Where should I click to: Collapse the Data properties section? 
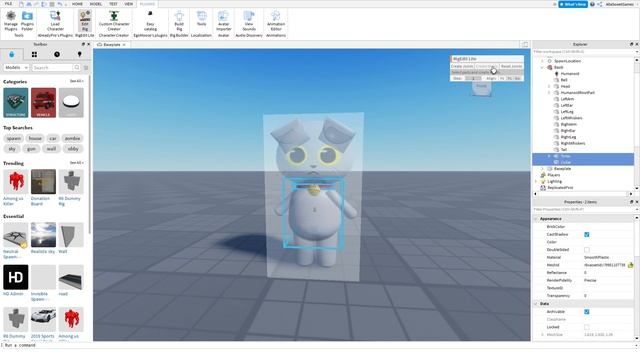(536, 304)
